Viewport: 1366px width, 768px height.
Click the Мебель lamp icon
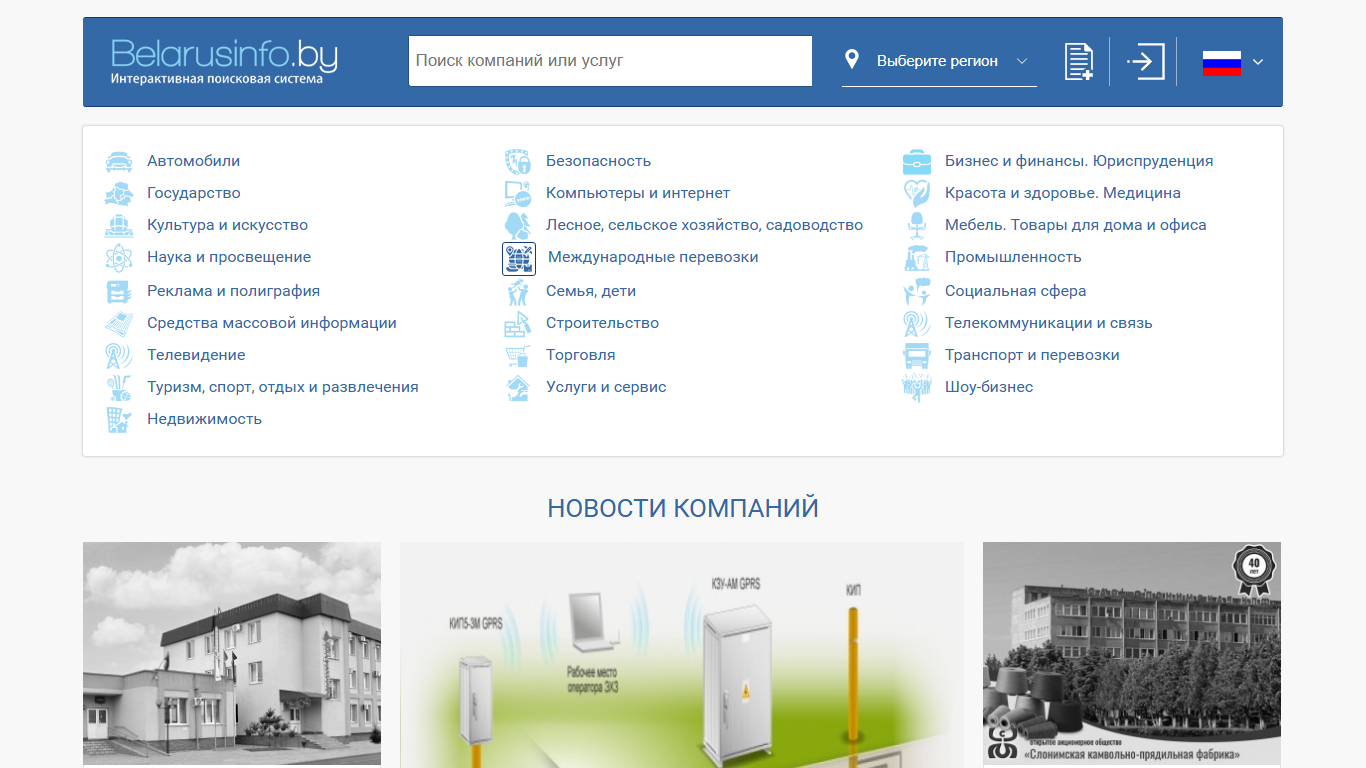pos(917,225)
